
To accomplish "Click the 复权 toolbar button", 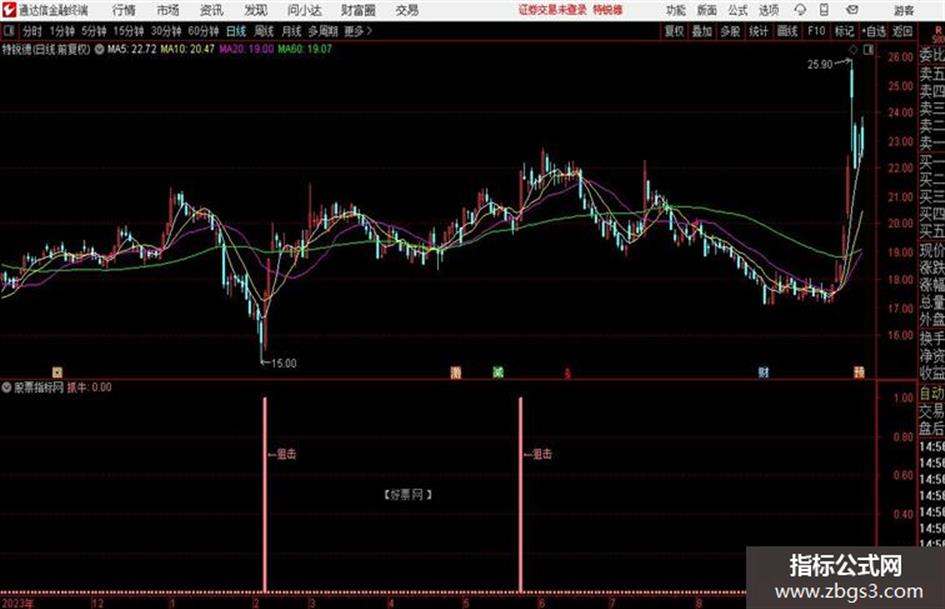I will click(x=674, y=31).
